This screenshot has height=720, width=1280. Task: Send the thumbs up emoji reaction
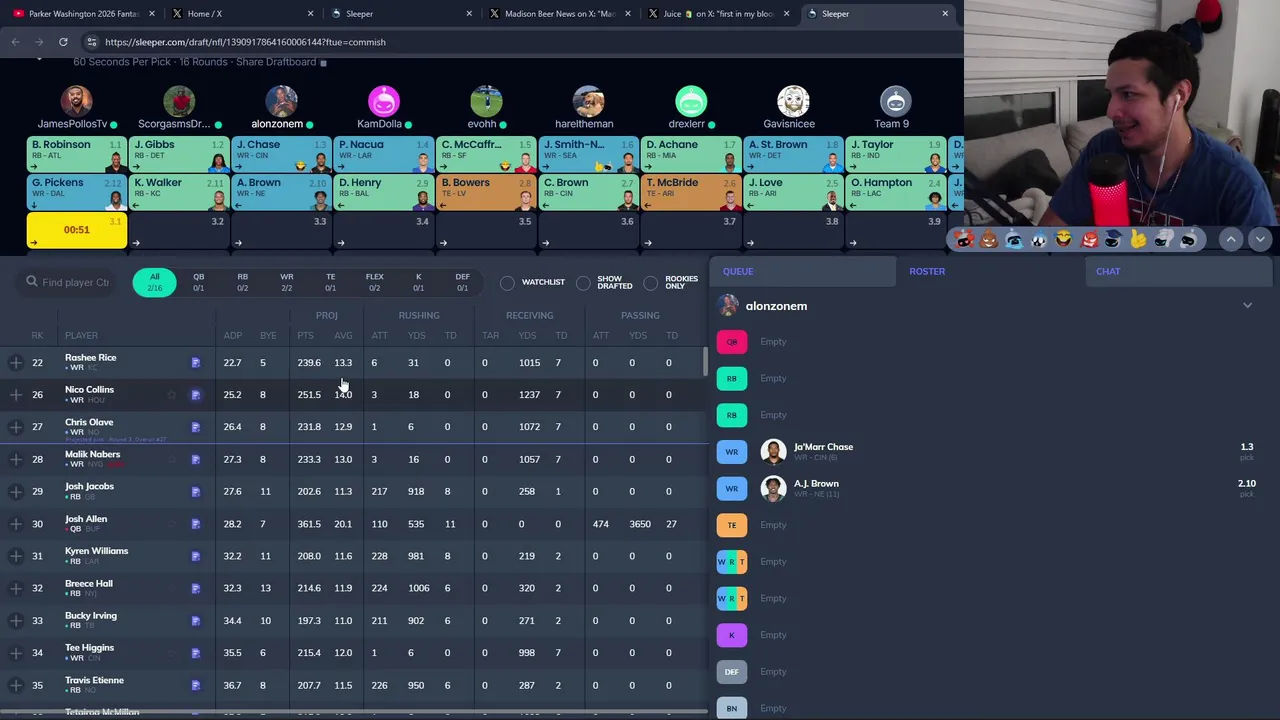pyautogui.click(x=1139, y=239)
